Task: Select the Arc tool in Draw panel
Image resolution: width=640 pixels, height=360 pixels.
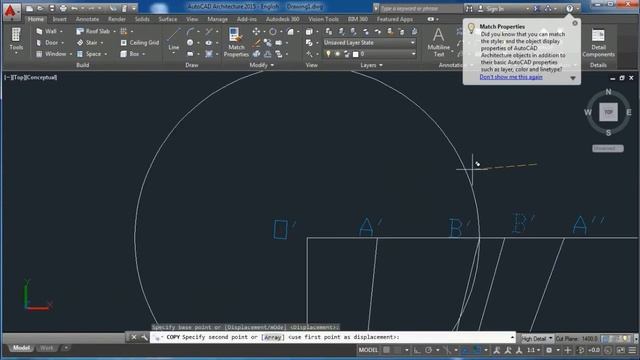Action: tap(190, 31)
